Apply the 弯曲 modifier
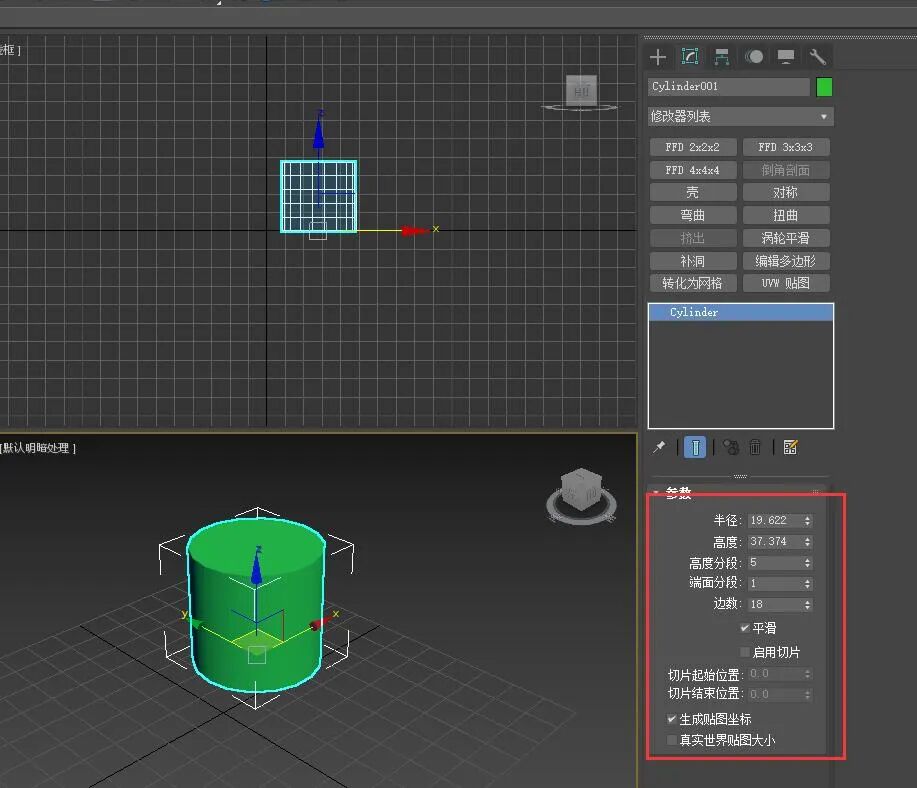This screenshot has width=917, height=788. pos(692,215)
